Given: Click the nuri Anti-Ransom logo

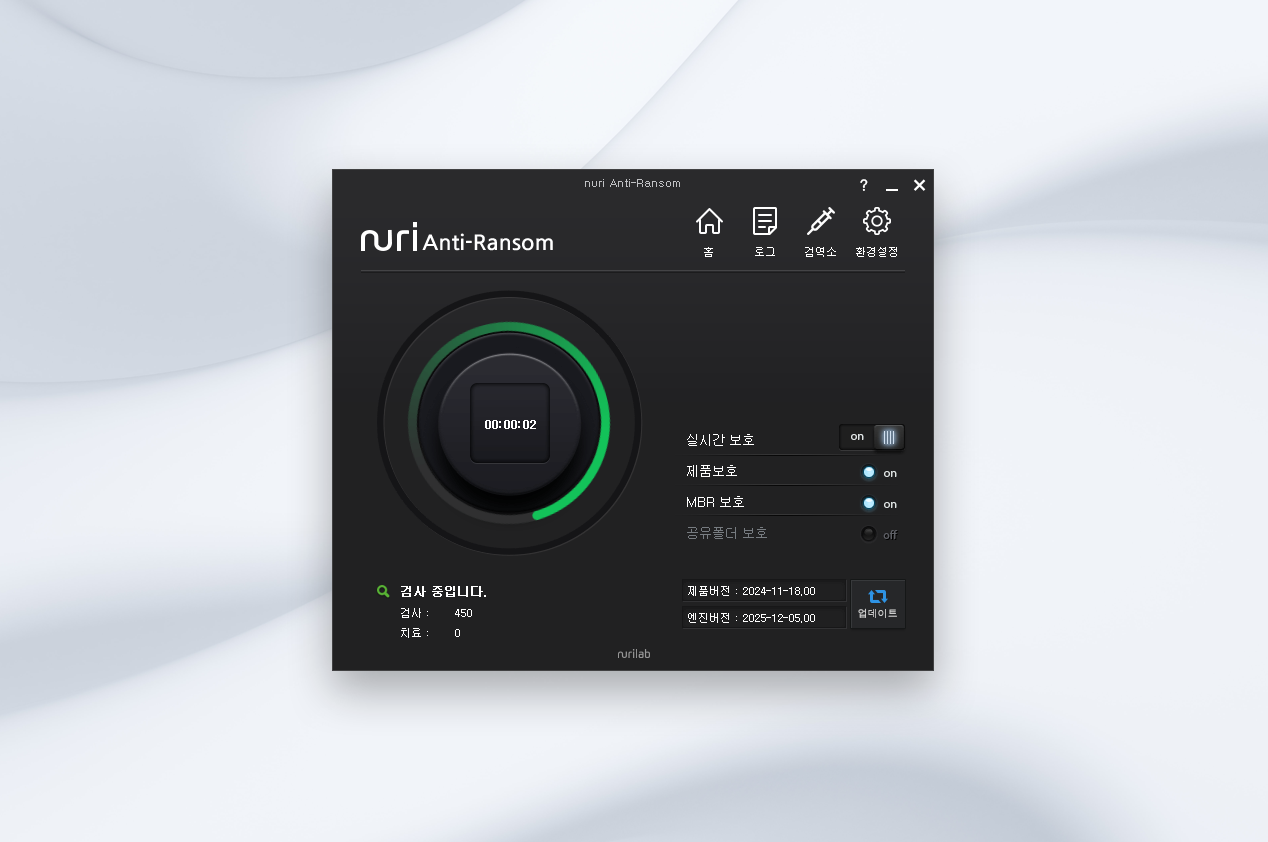Looking at the screenshot, I should (457, 239).
